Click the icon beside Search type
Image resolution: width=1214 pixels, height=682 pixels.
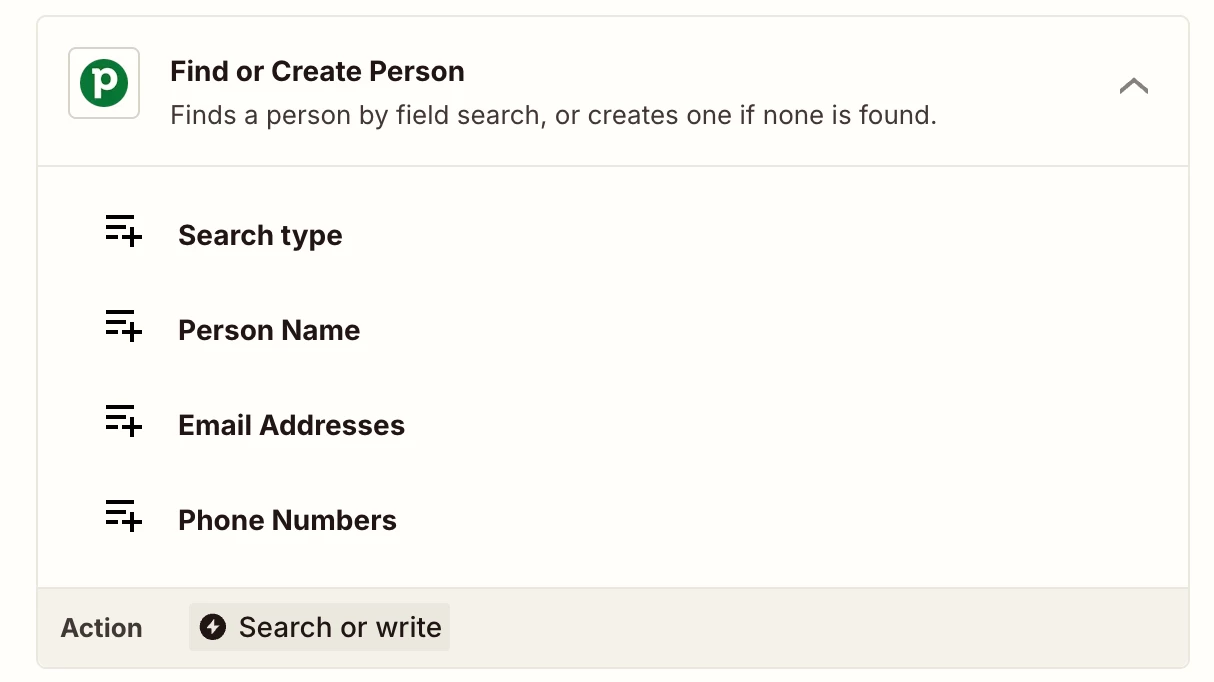tap(124, 231)
